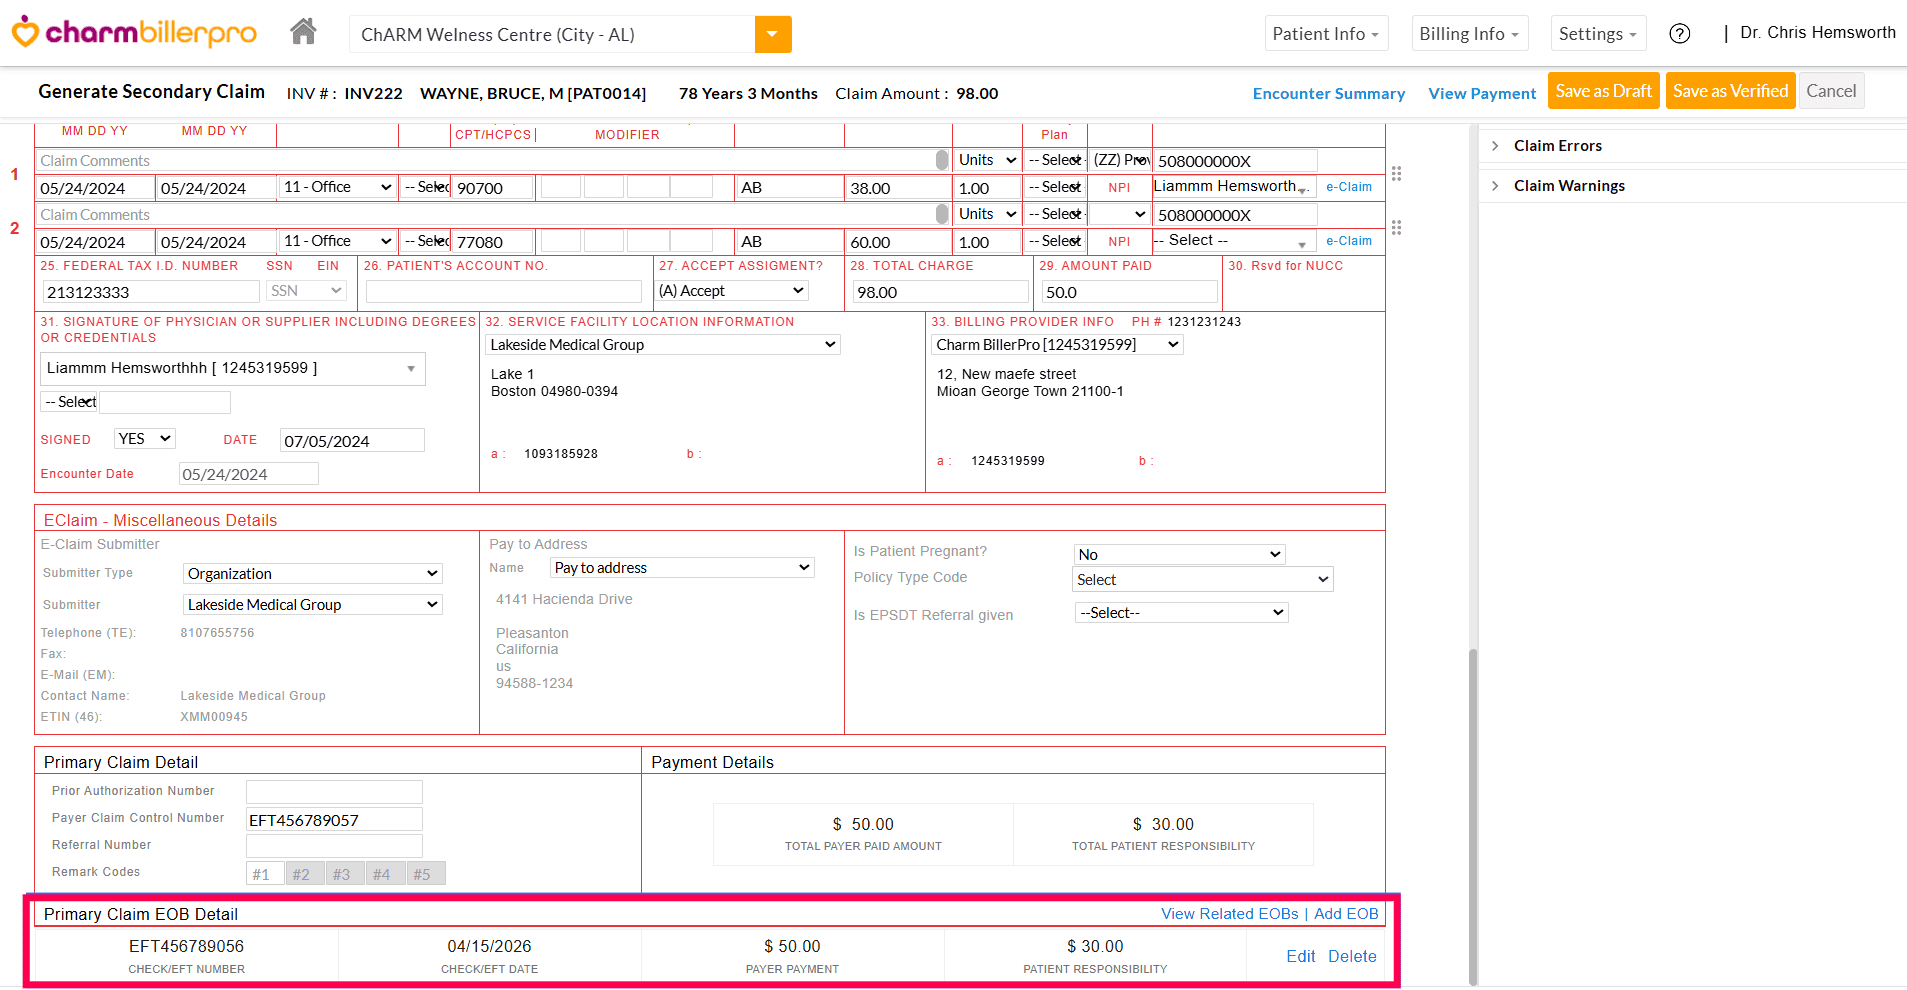The width and height of the screenshot is (1907, 990).
Task: Open billing provider Charm BillerPro dropdown
Action: tap(1057, 345)
